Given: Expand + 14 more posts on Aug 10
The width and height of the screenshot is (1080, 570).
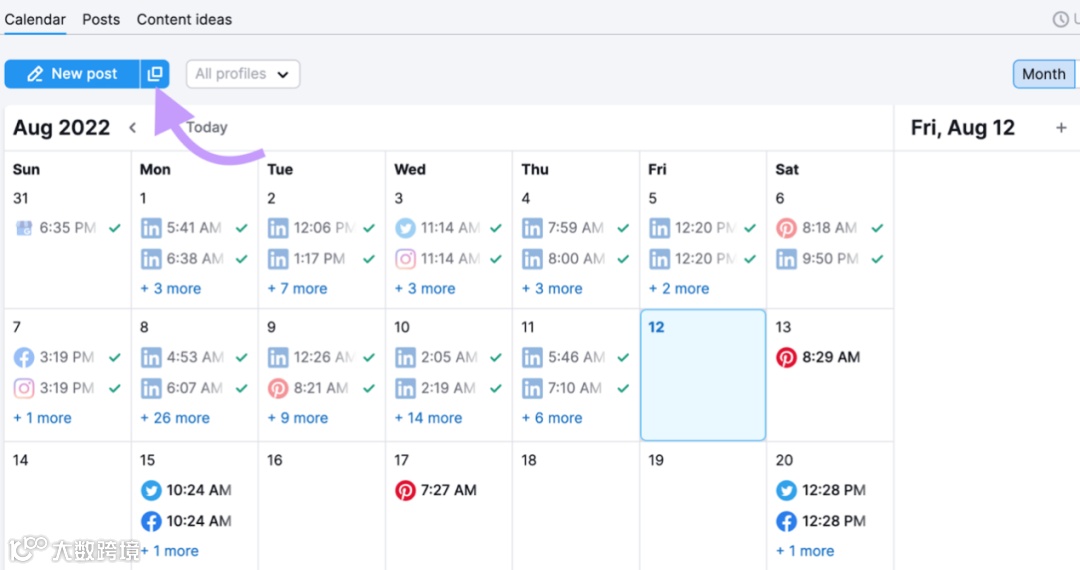Looking at the screenshot, I should 428,418.
